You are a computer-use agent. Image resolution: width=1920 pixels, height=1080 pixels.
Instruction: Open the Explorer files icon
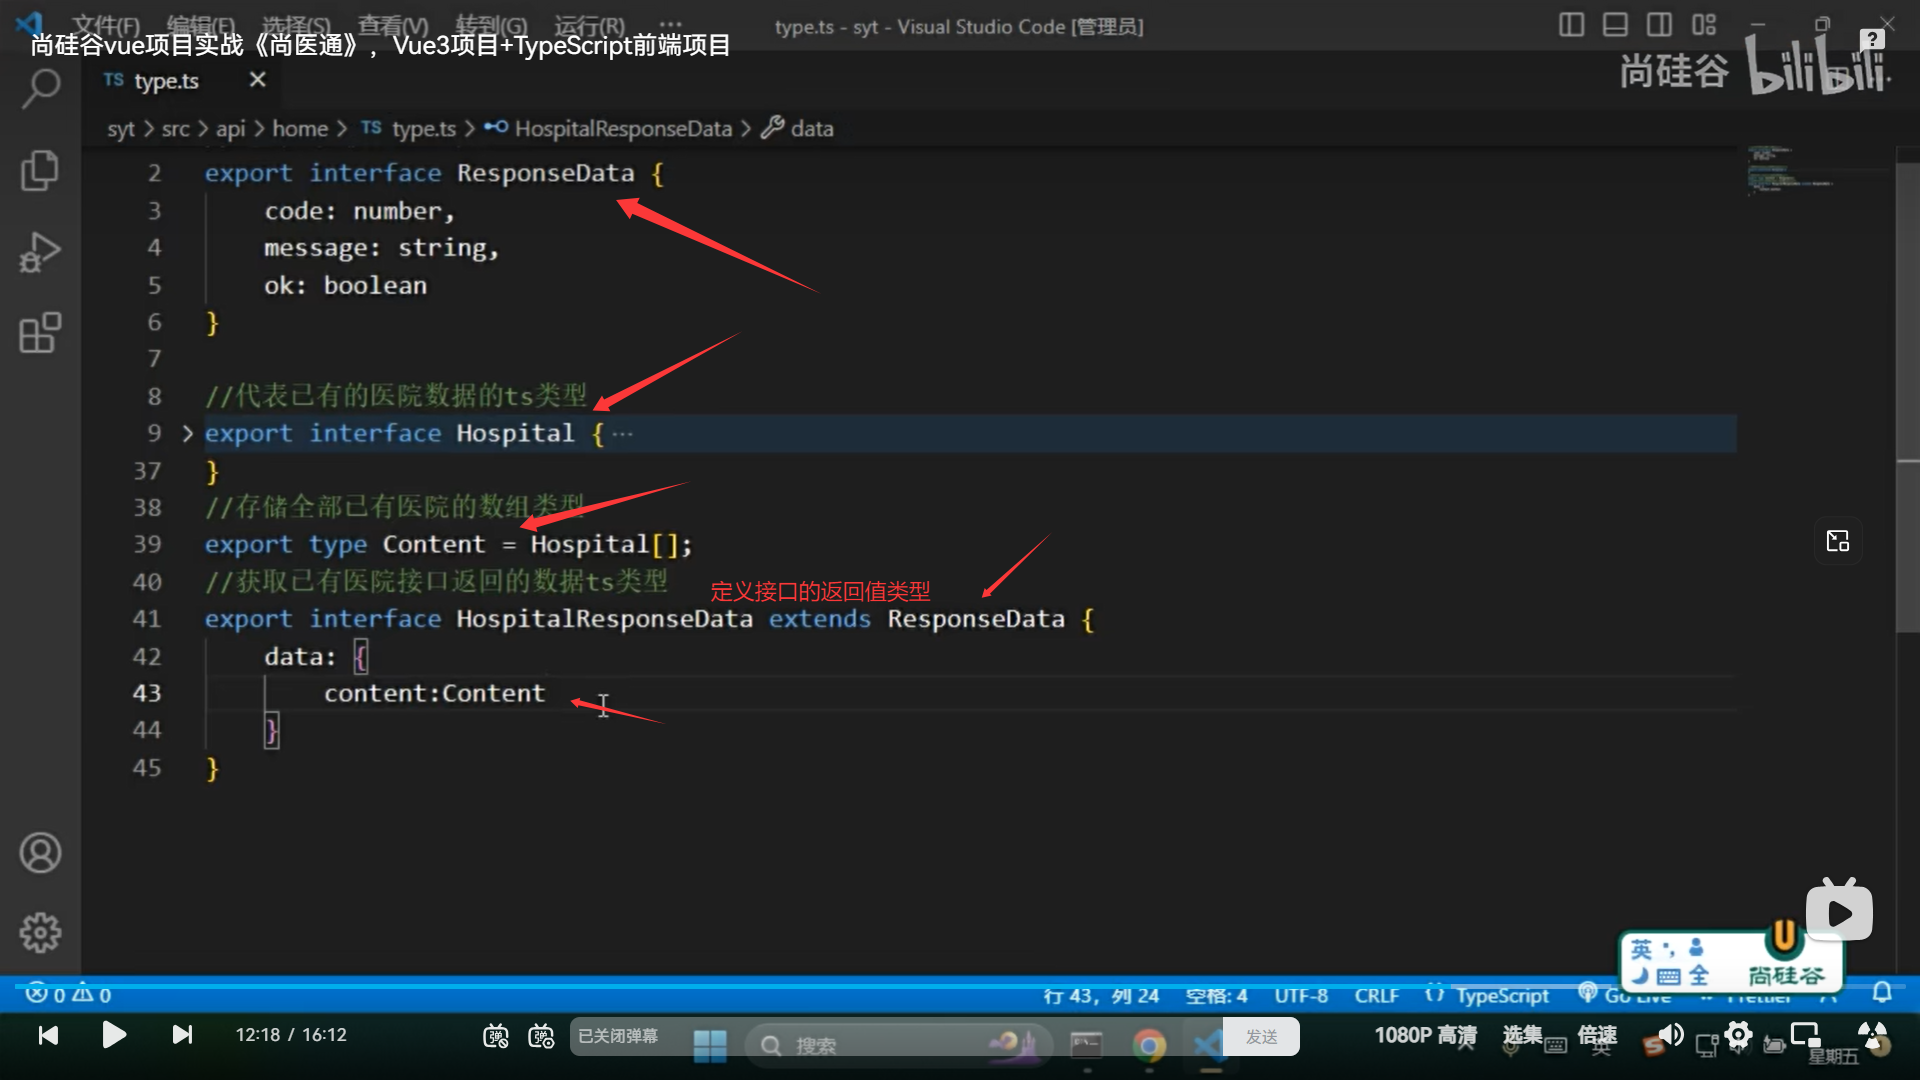coord(40,170)
